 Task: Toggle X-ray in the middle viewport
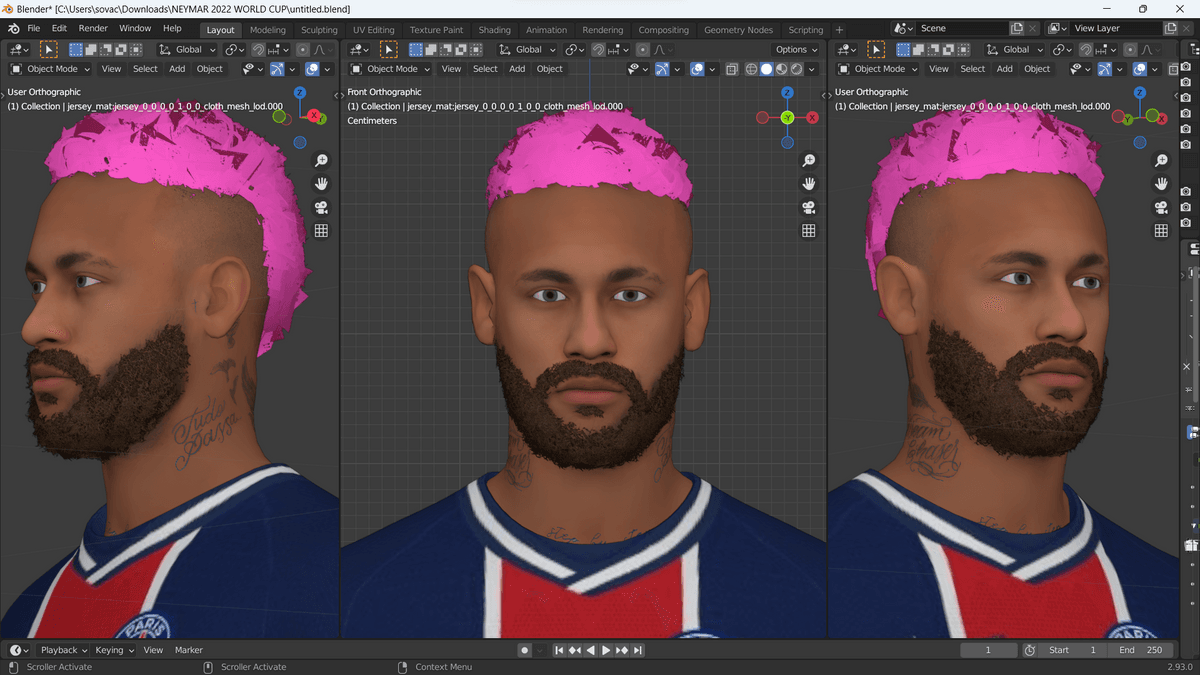point(732,69)
